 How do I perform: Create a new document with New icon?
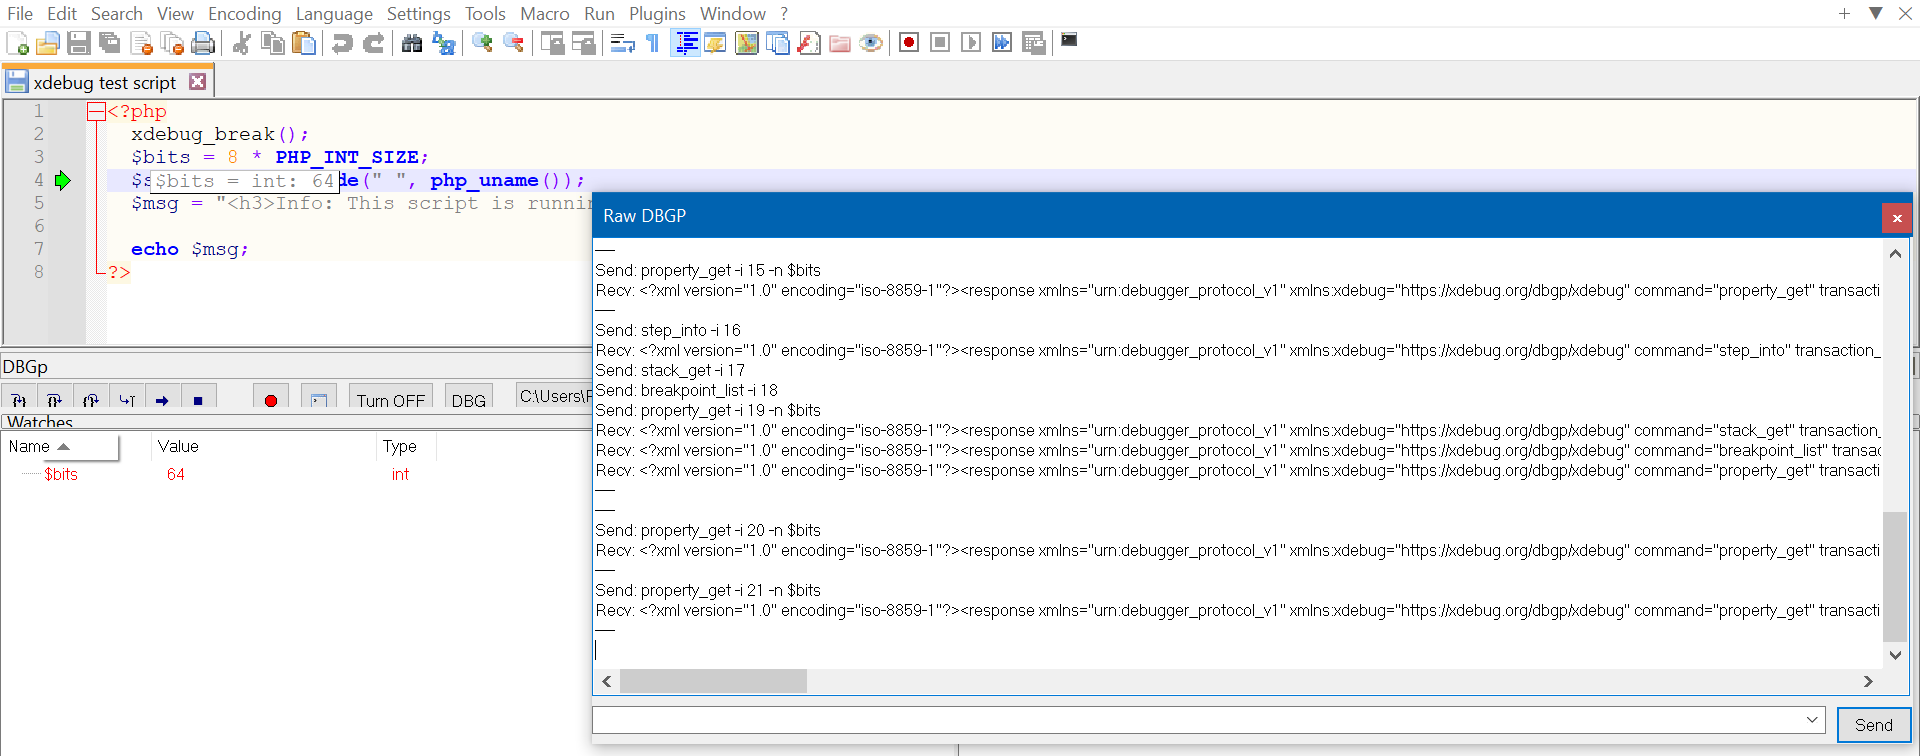[17, 43]
